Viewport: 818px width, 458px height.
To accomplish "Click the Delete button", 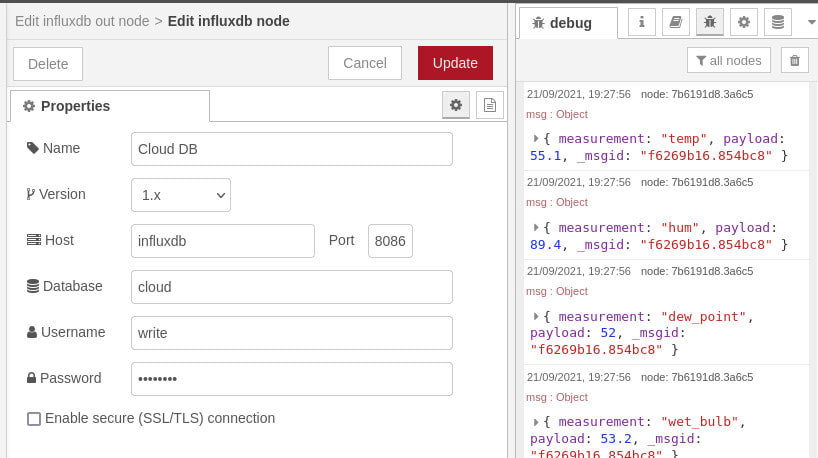I will [48, 64].
